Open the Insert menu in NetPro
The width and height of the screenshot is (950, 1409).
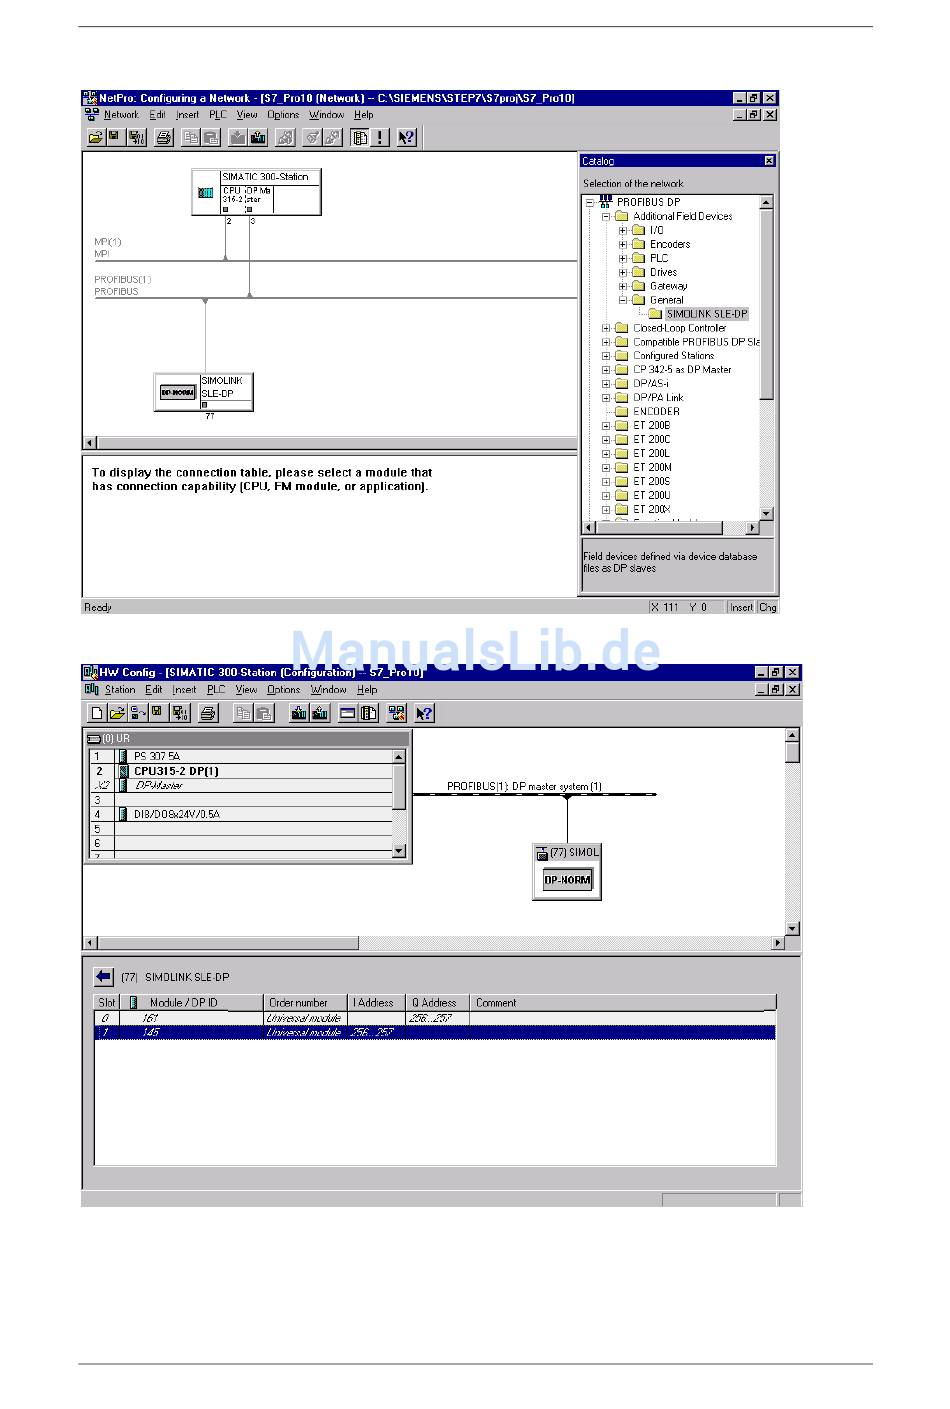point(188,115)
